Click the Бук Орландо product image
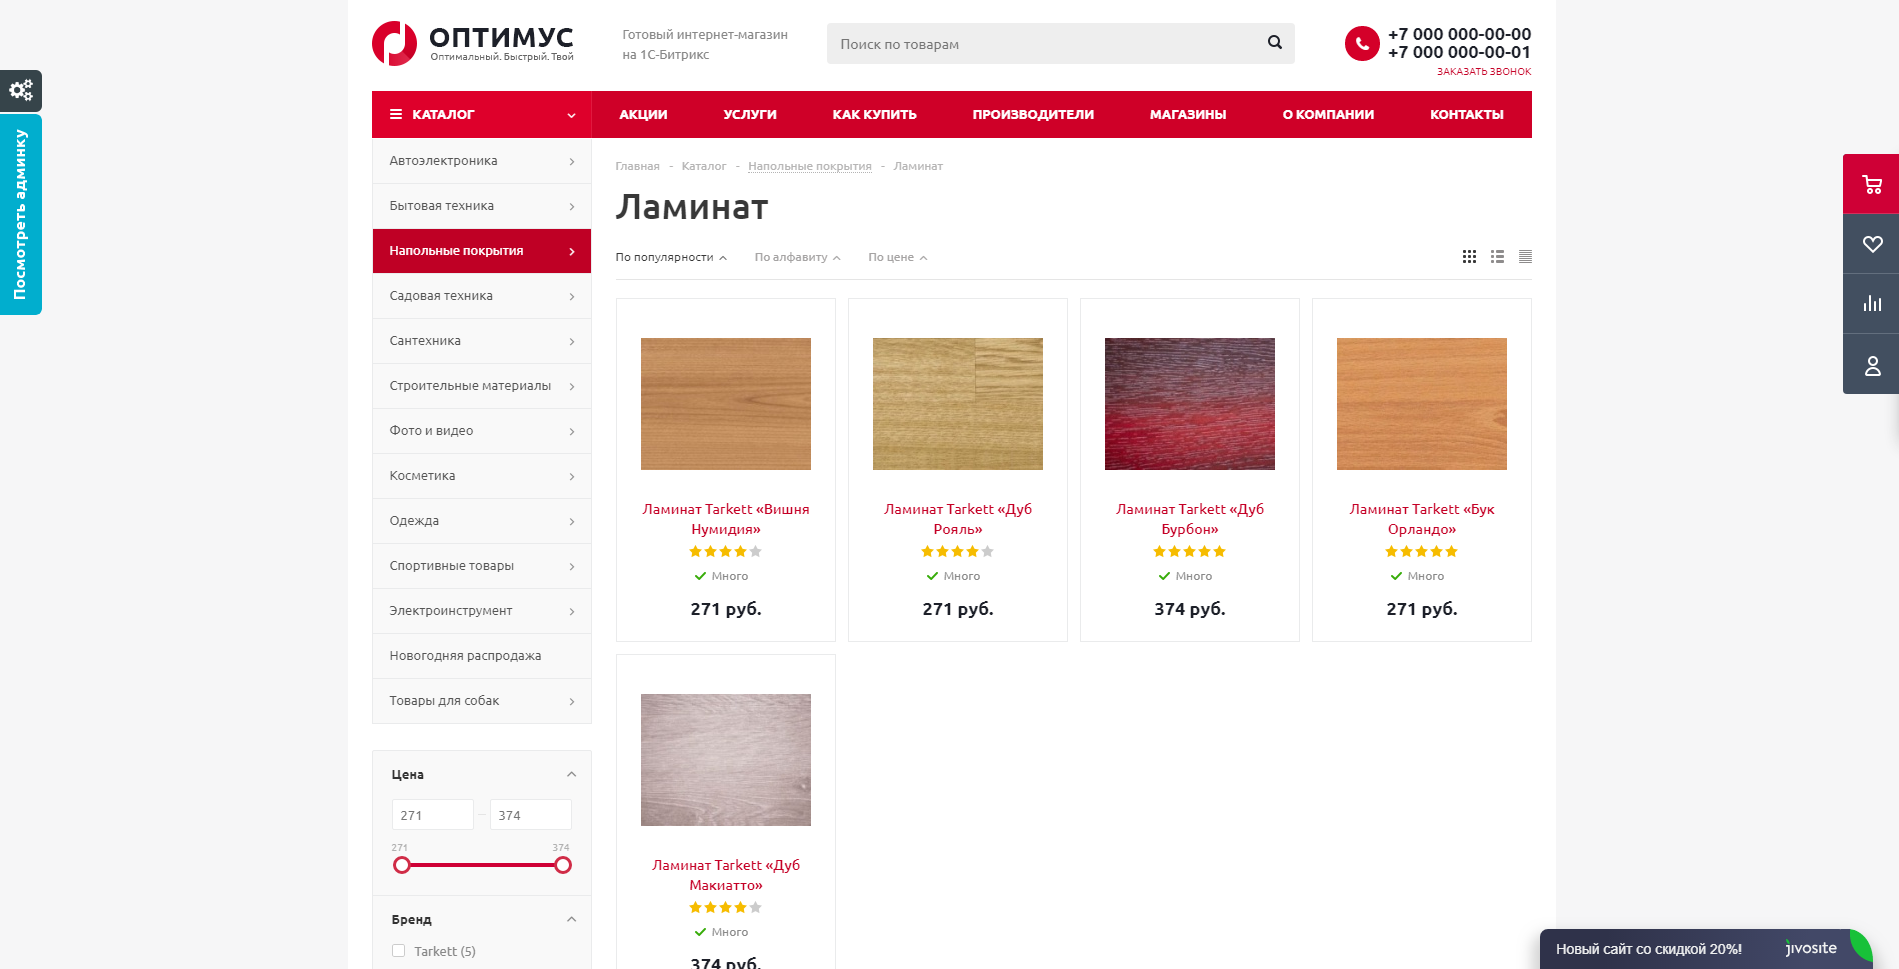The image size is (1899, 969). (1422, 404)
